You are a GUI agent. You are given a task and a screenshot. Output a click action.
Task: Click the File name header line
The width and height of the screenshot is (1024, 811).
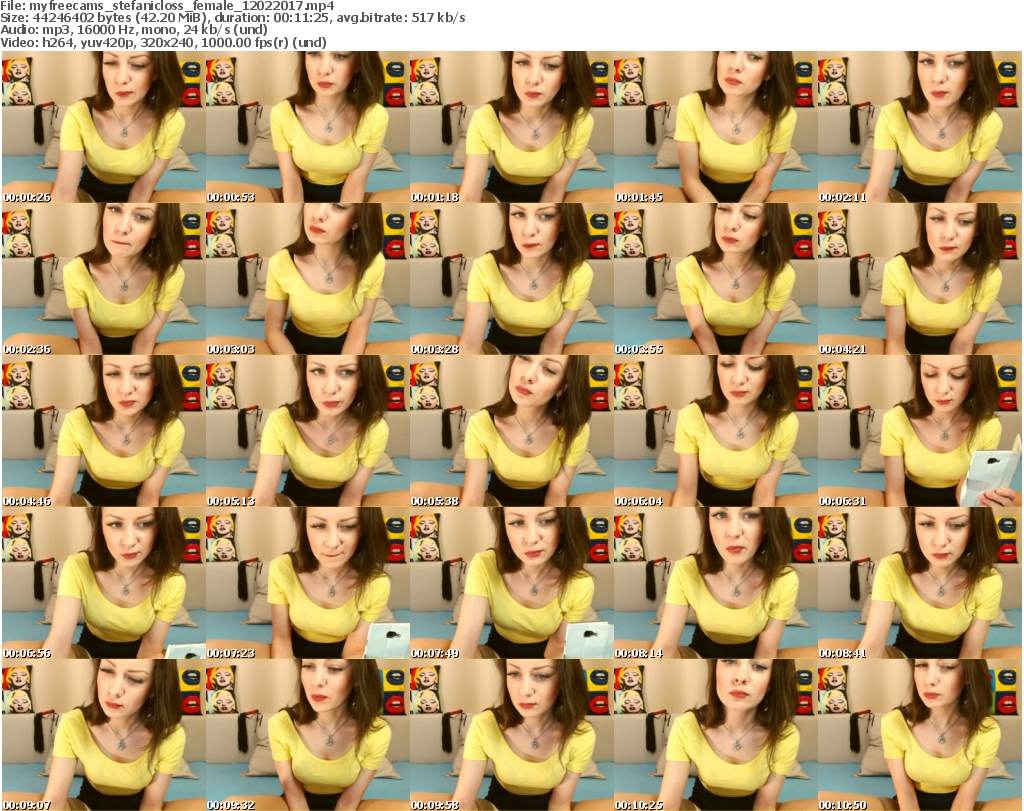[x=167, y=6]
